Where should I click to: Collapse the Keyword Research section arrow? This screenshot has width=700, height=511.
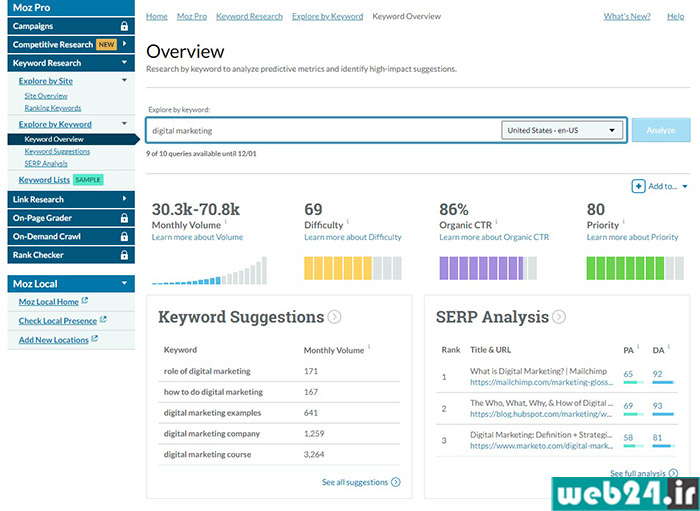125,62
